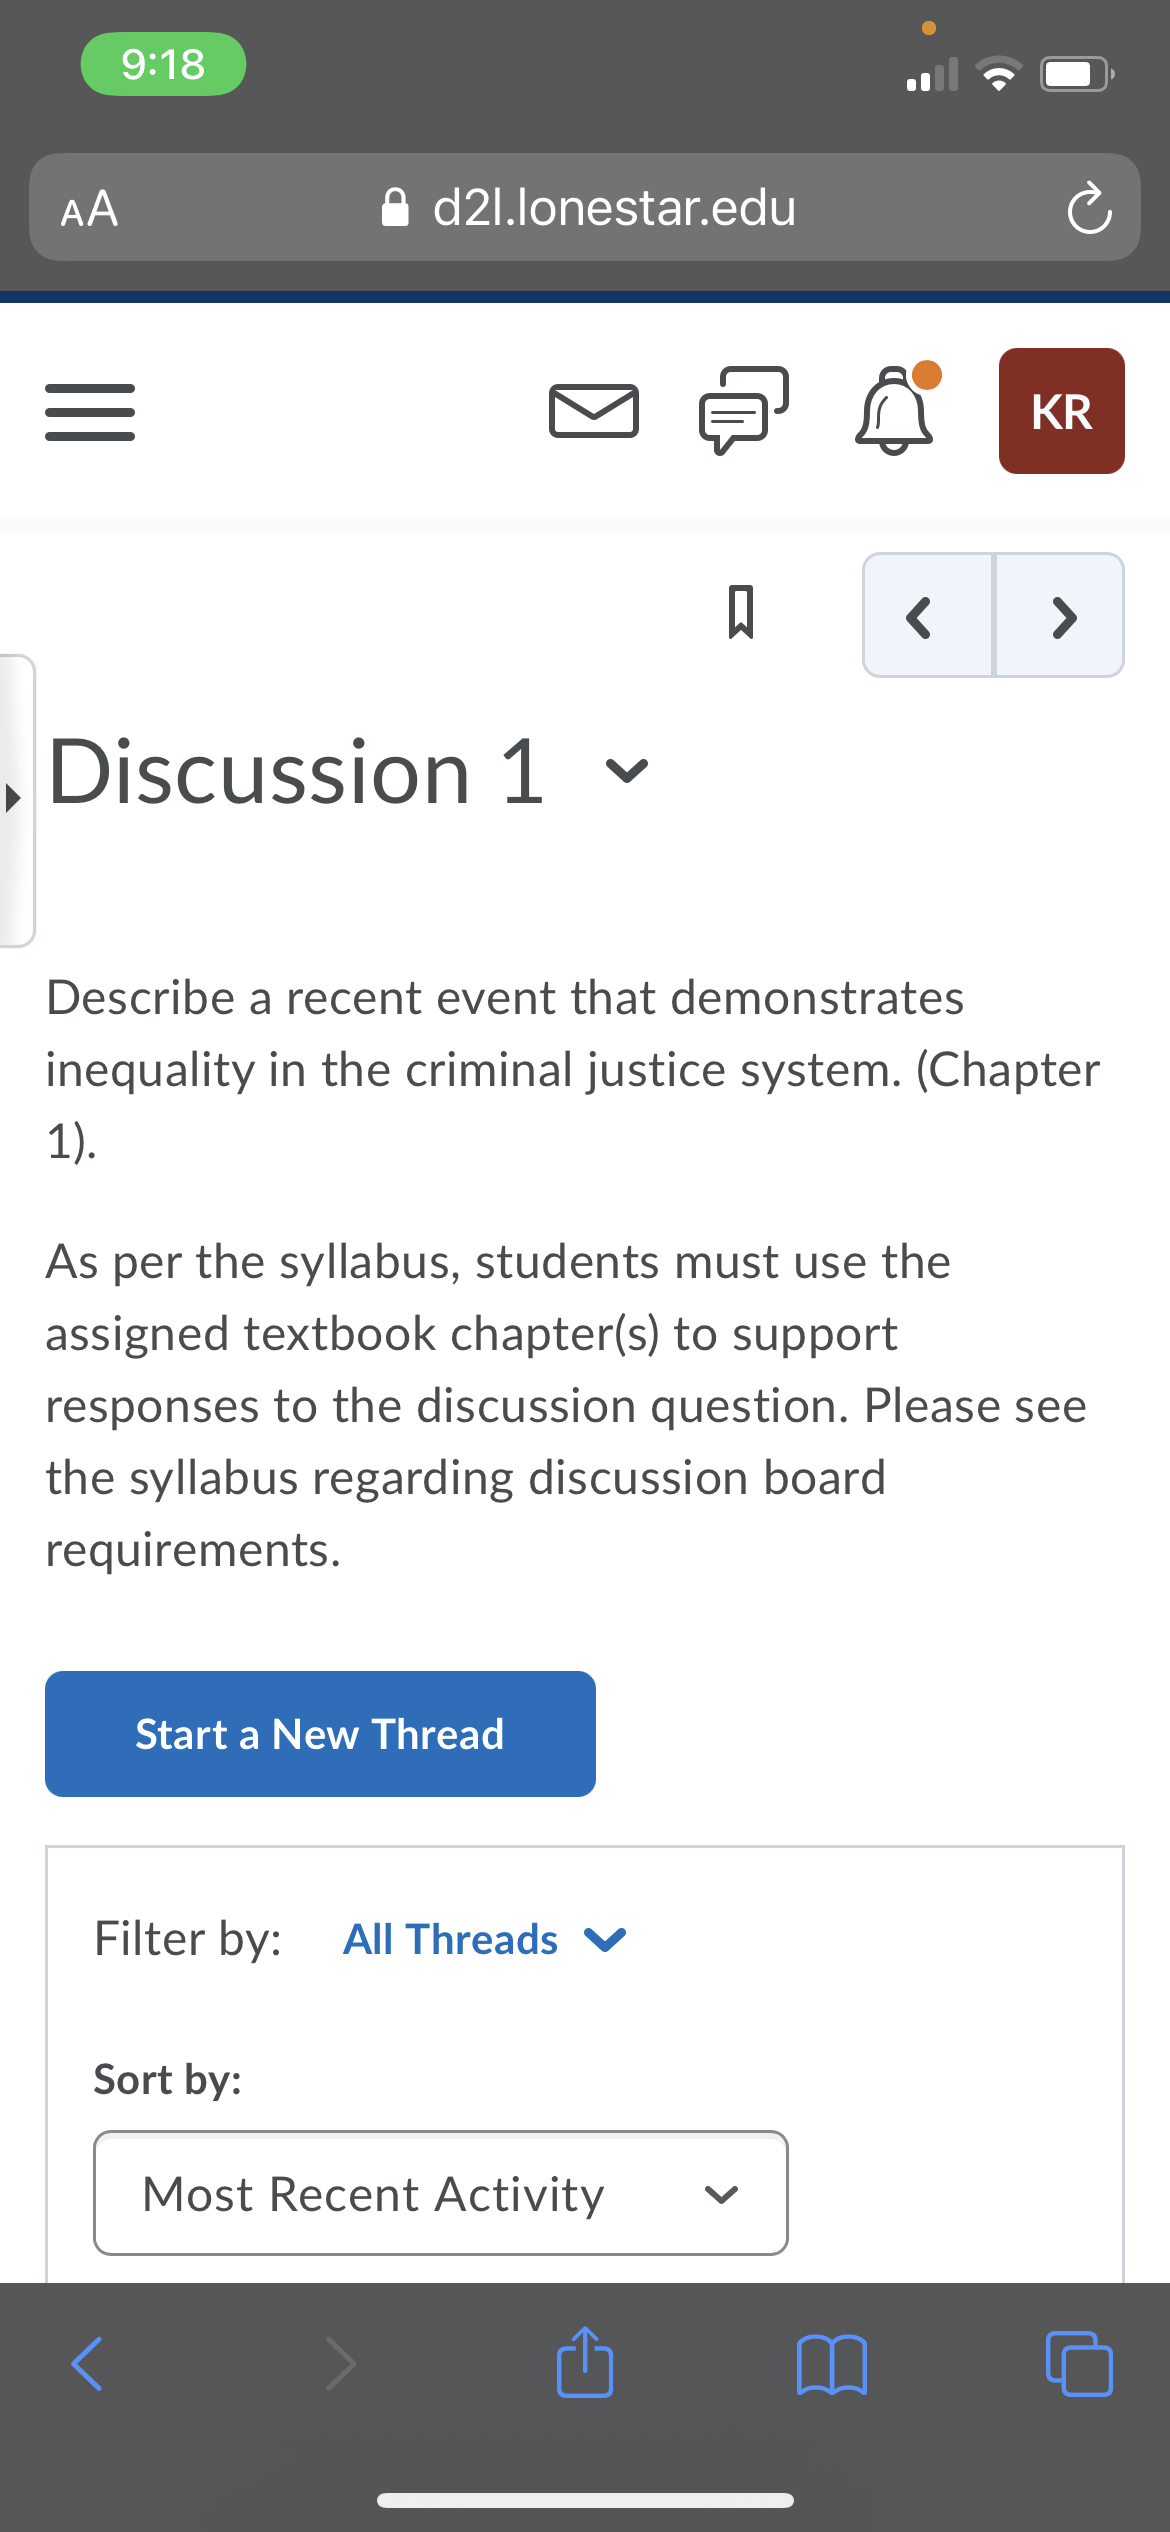Expand the Discussion 1 context menu chevron
The image size is (1170, 2532).
tap(627, 770)
